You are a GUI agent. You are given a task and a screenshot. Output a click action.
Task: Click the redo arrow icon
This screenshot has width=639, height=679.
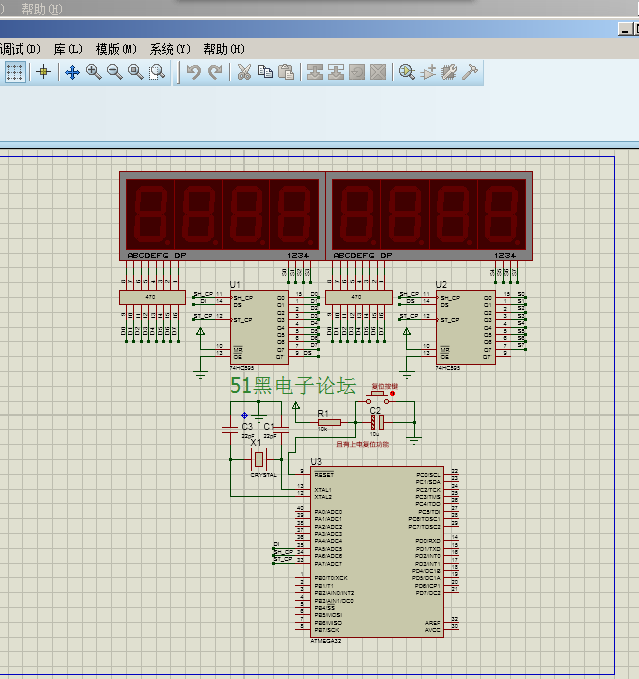215,72
